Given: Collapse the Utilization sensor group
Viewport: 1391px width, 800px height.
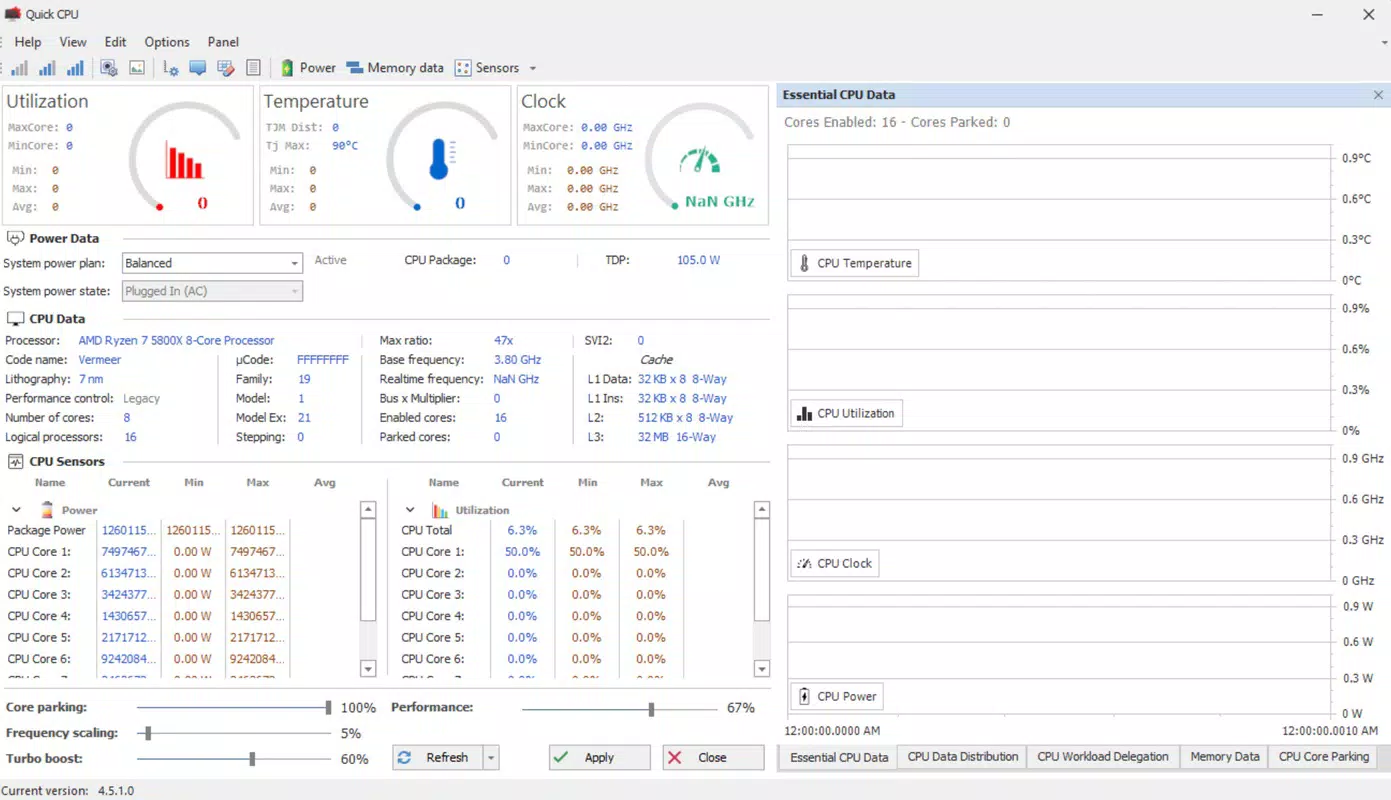Looking at the screenshot, I should [x=410, y=510].
